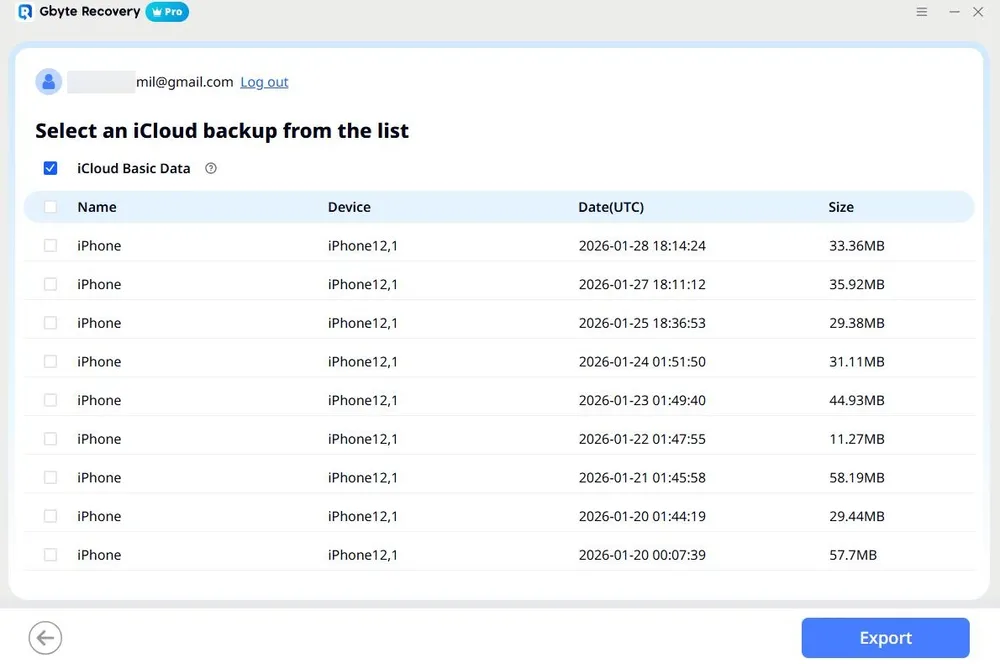The height and width of the screenshot is (664, 1000).
Task: Click the Size column header
Action: click(x=841, y=206)
